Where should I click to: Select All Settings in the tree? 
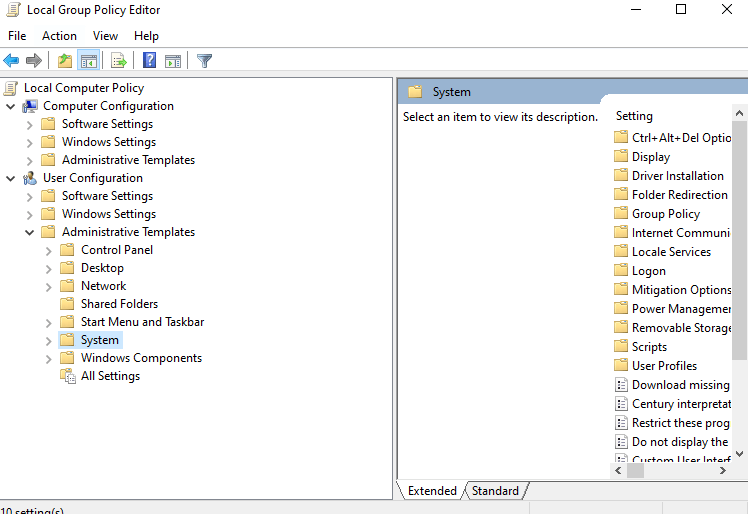(110, 376)
